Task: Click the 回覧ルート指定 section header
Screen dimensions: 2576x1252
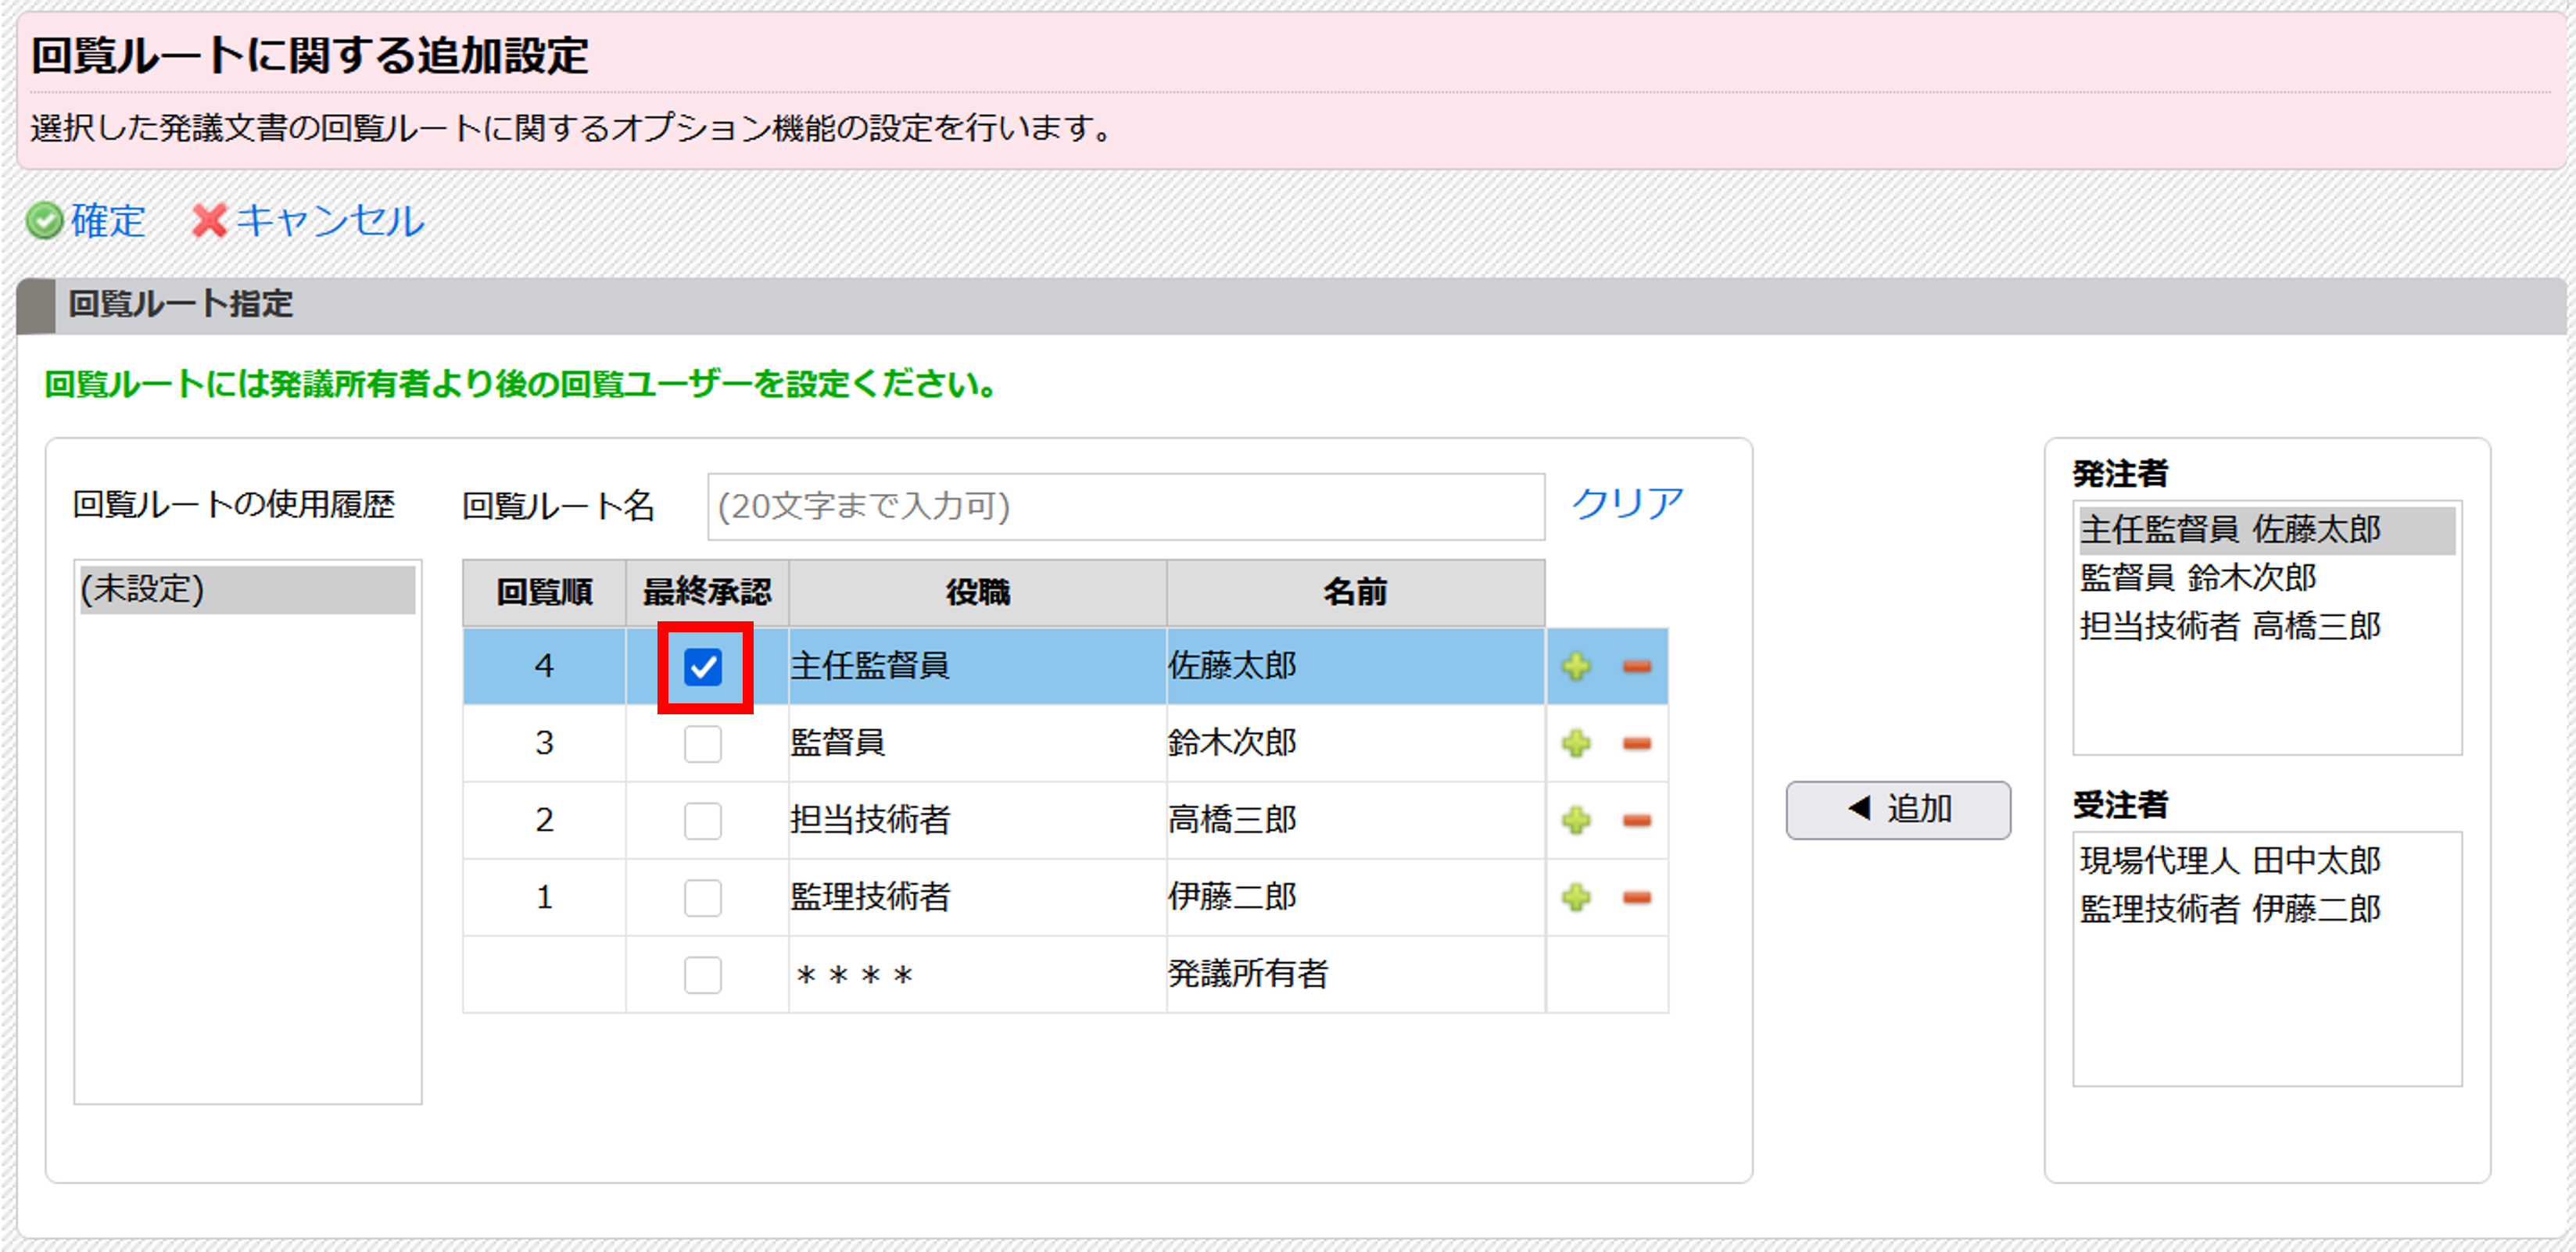Action: coord(1290,305)
